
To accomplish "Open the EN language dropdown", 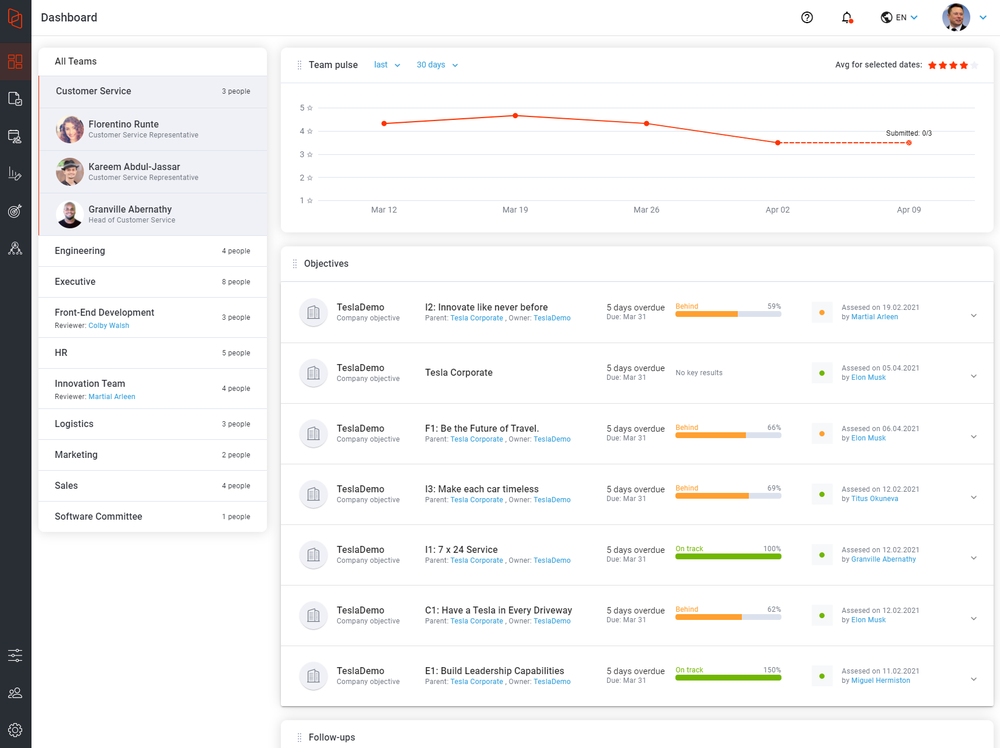I will [x=899, y=17].
